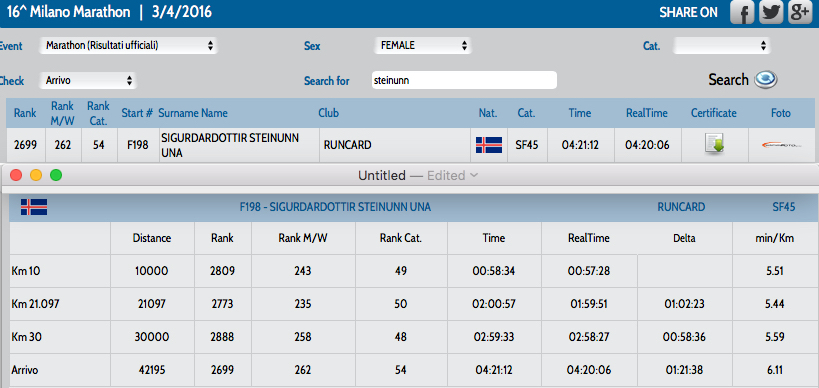The width and height of the screenshot is (819, 388).
Task: Open the runner's Foto logo
Action: click(781, 145)
